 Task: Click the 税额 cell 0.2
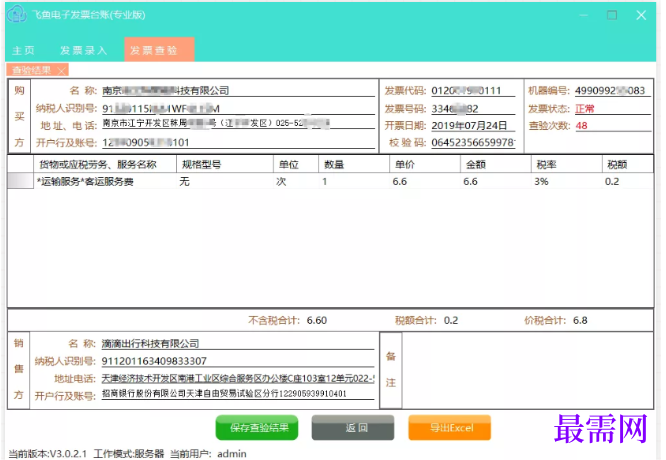tap(628, 181)
